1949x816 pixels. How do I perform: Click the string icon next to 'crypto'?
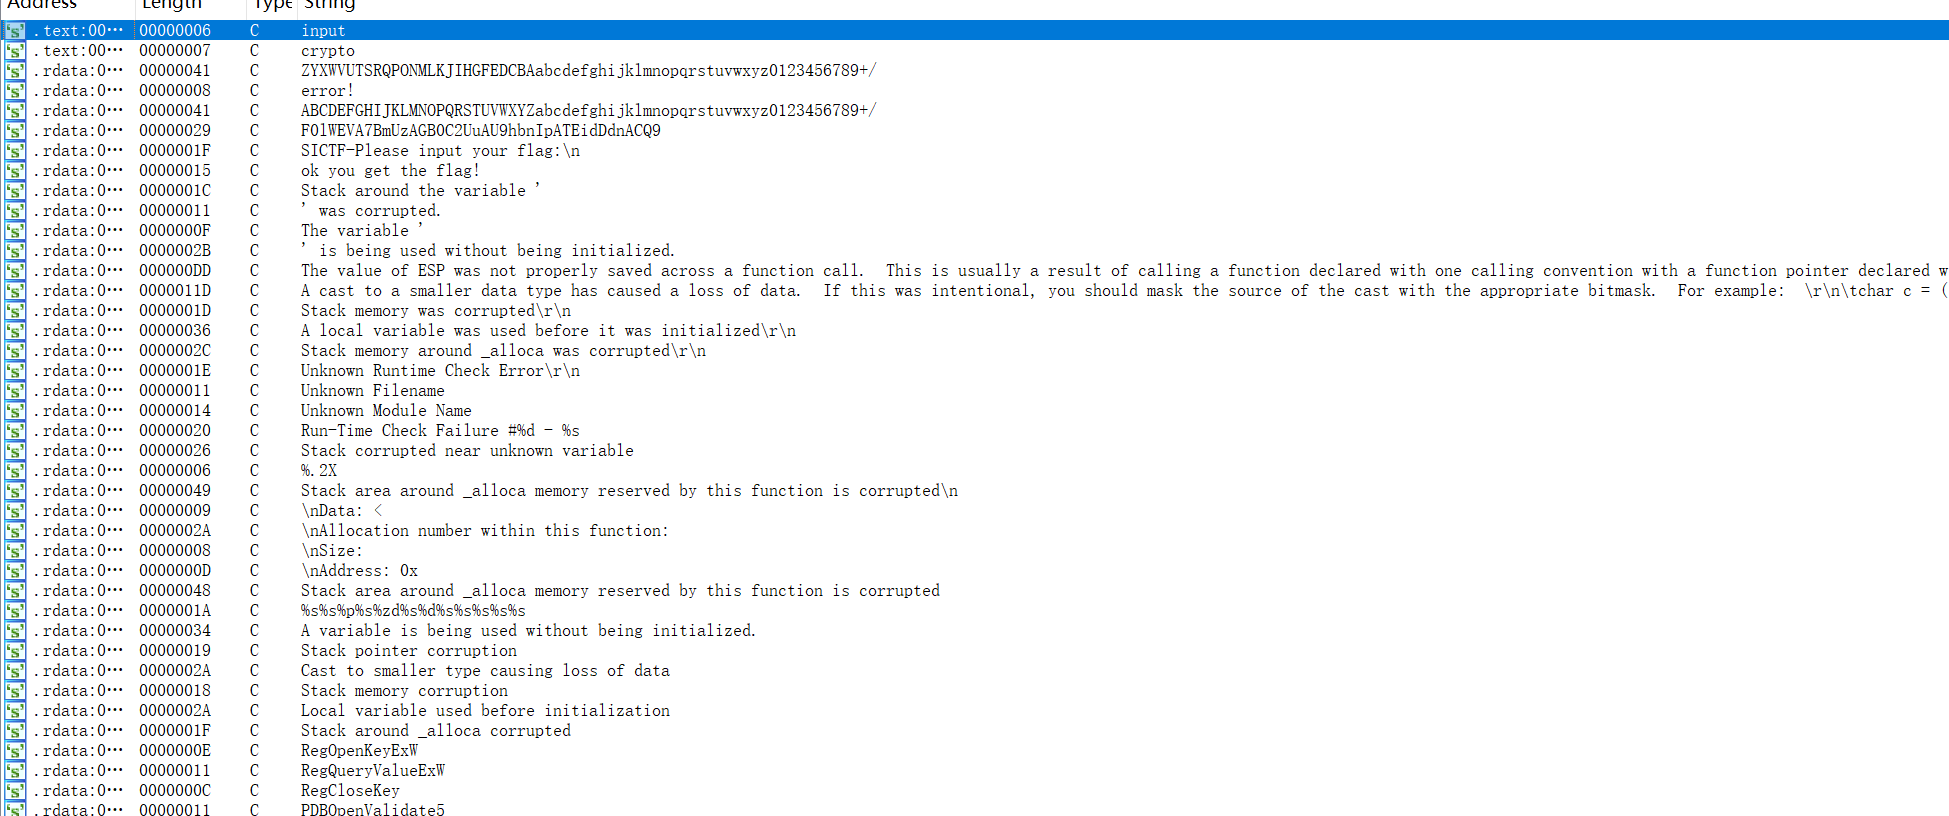(x=15, y=51)
